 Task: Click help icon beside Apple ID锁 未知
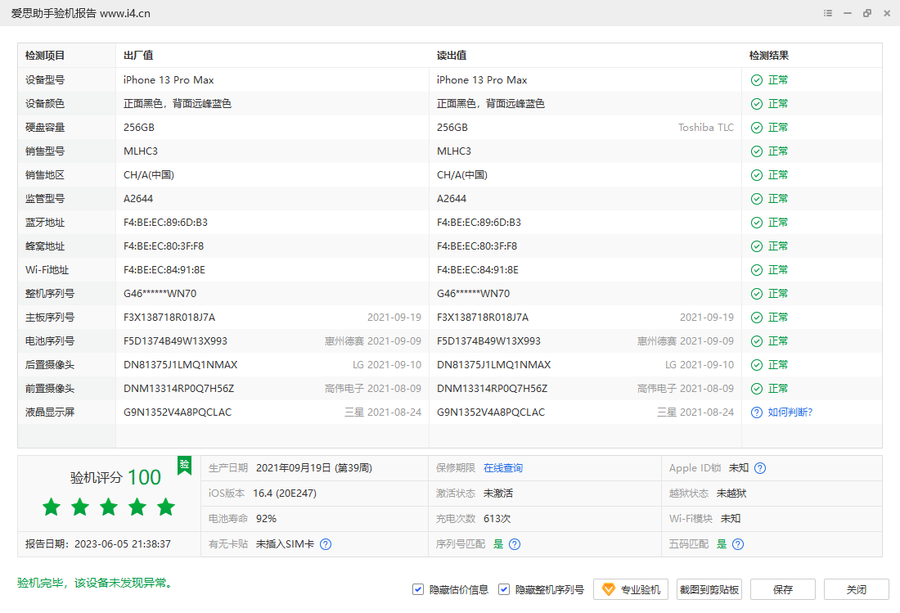tap(760, 468)
